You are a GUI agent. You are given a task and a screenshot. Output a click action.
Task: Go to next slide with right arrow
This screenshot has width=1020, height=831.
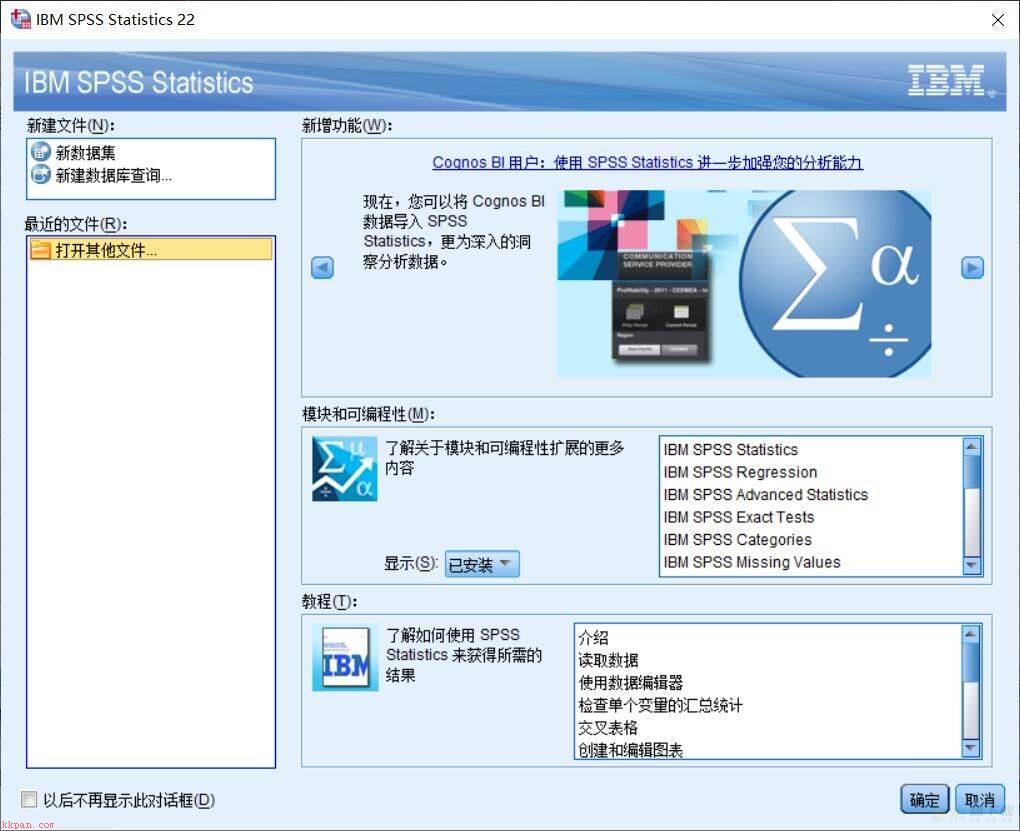click(972, 267)
